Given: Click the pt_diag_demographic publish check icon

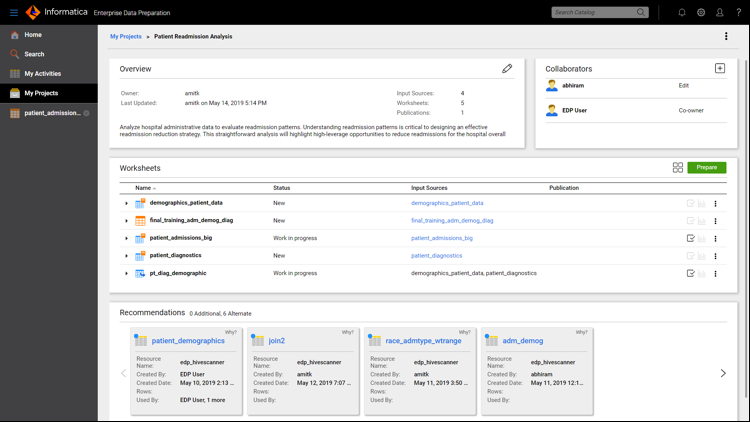Looking at the screenshot, I should (x=690, y=273).
